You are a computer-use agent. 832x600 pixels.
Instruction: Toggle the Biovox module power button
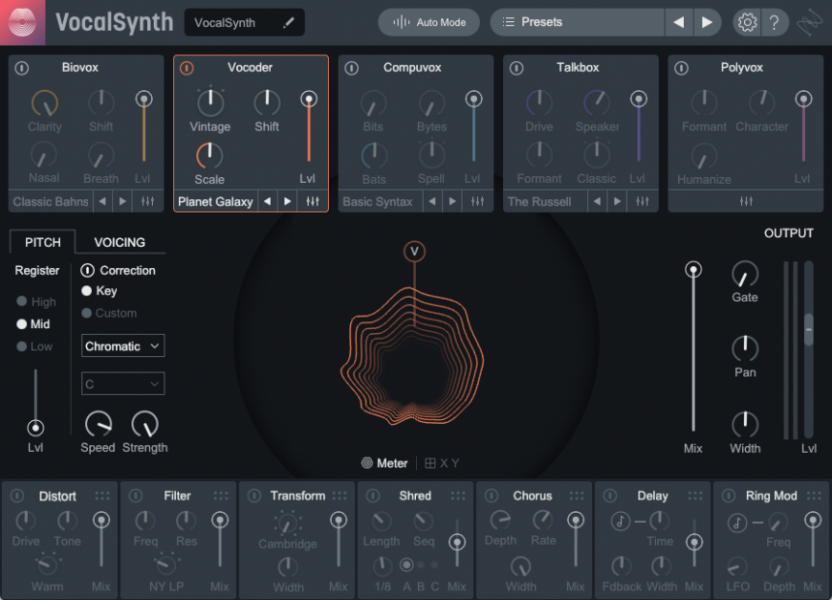pyautogui.click(x=20, y=67)
